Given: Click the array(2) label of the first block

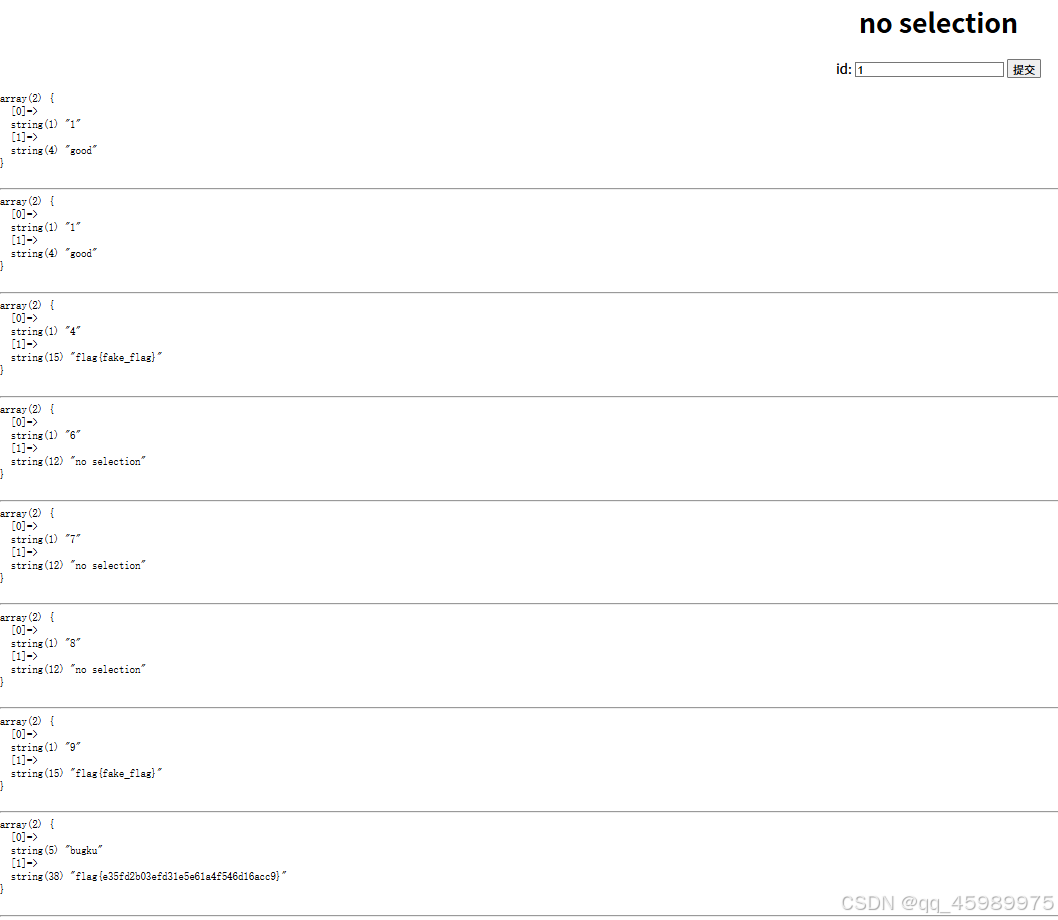Looking at the screenshot, I should coord(22,97).
